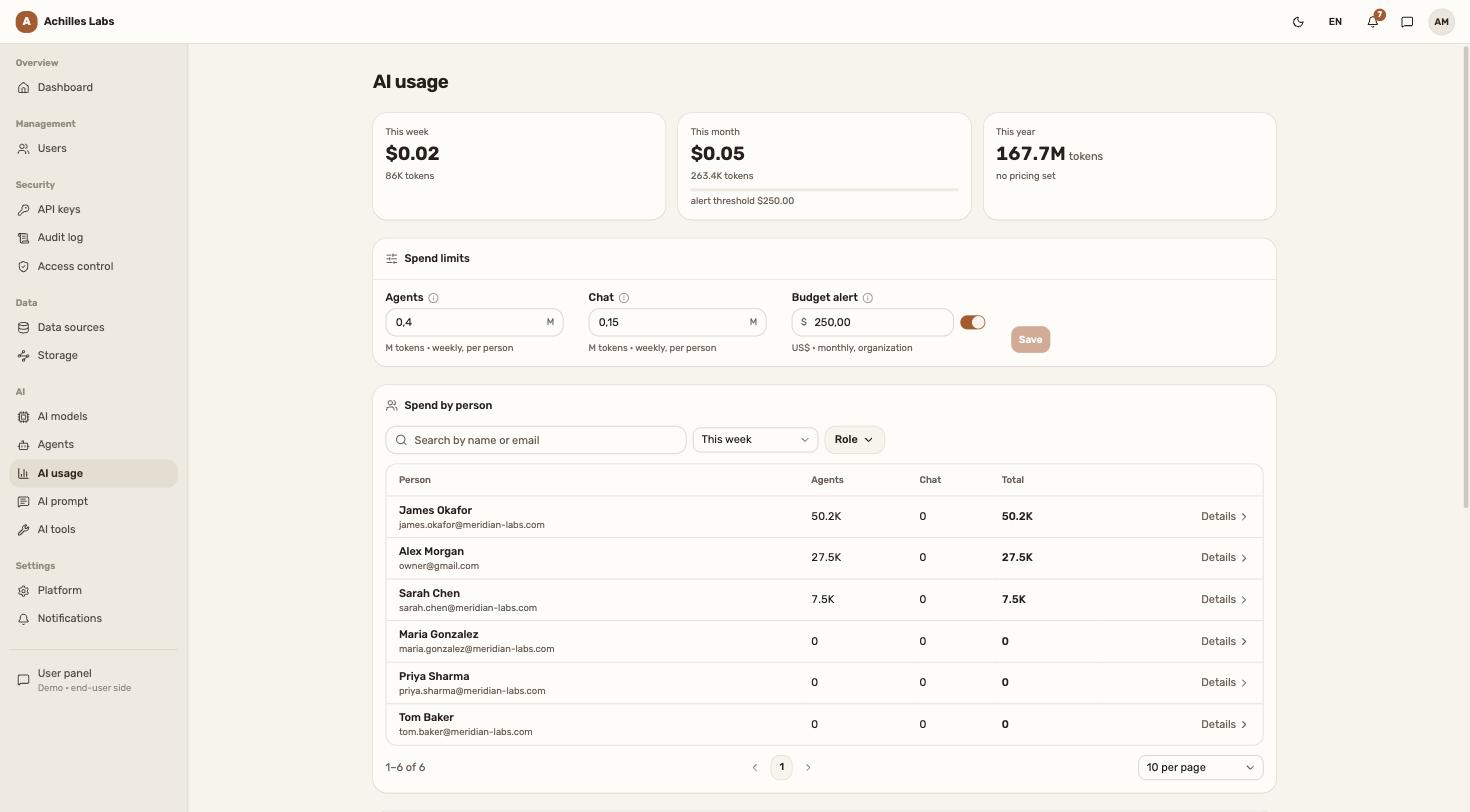Open Details for Tom Baker
1470x812 pixels.
[x=1224, y=724]
